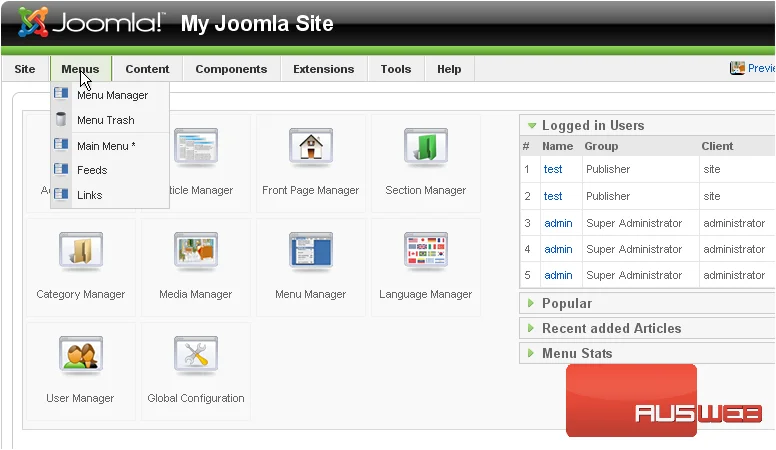Select Links menu in dropdown
Screen dimensions: 776x450
pyautogui.click(x=90, y=195)
